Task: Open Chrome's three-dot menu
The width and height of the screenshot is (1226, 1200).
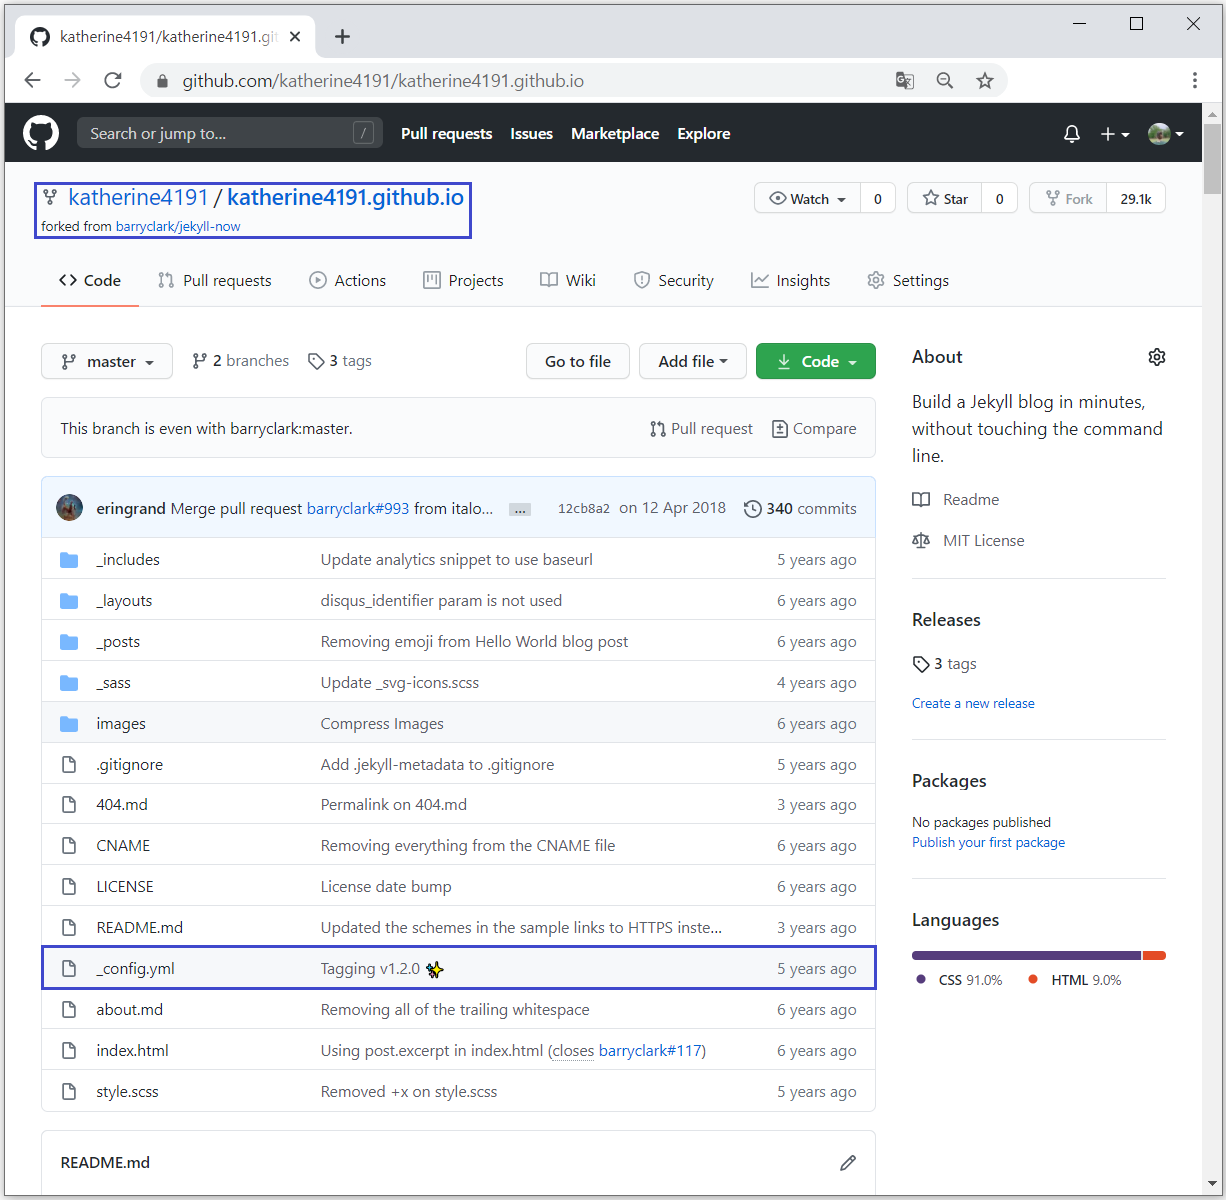Action: pos(1195,81)
